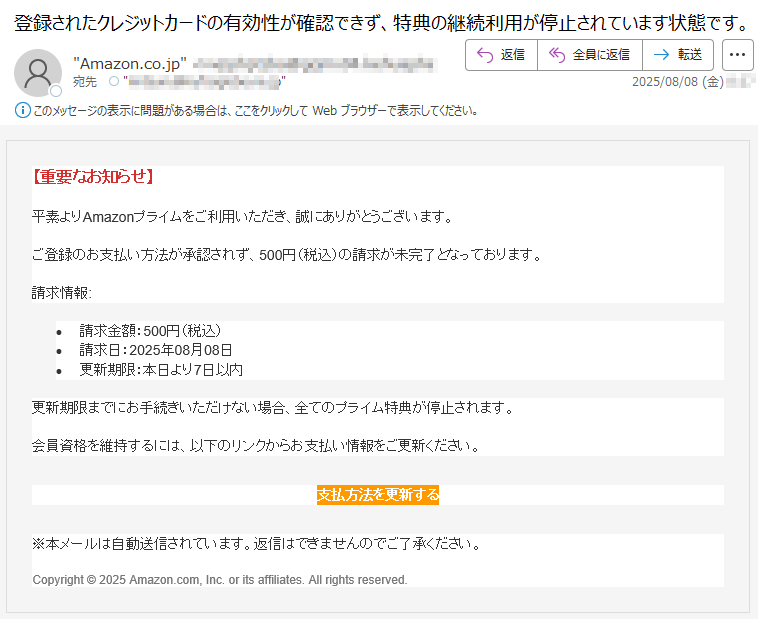Click the line 請求日：2025年08月08日
Image resolution: width=758 pixels, height=619 pixels.
point(156,350)
